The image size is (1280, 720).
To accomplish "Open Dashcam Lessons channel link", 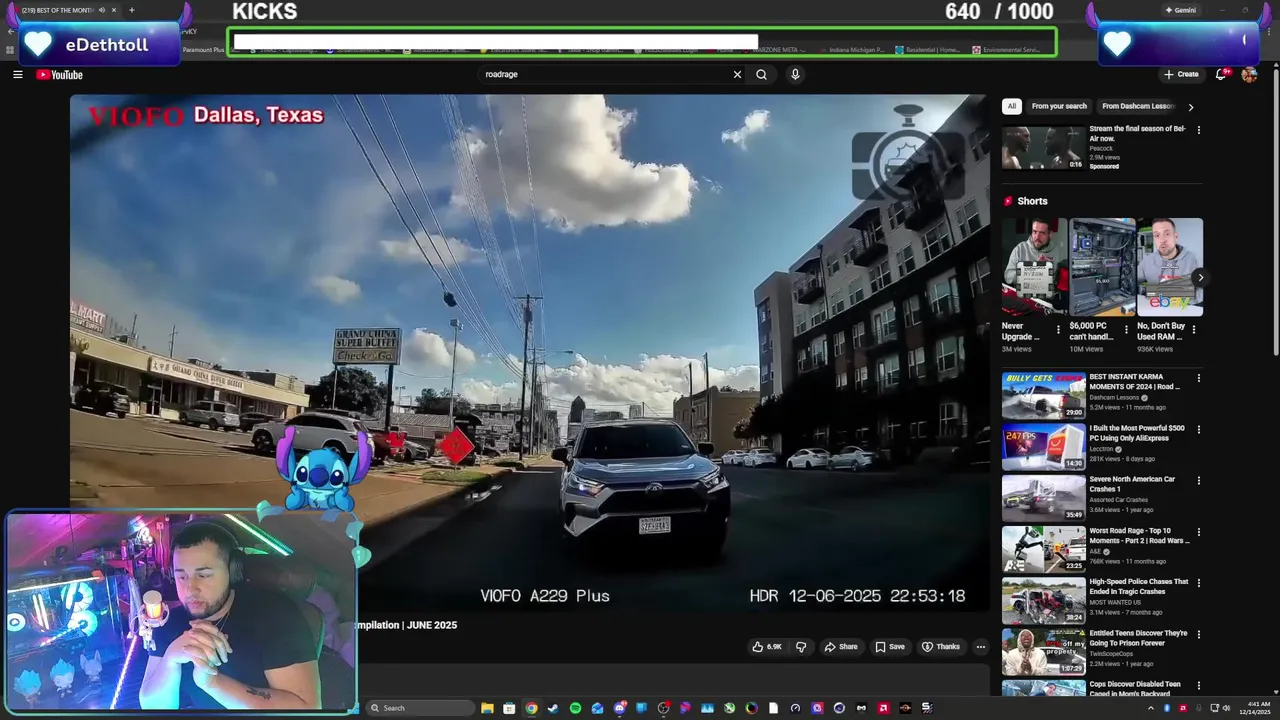I will point(1116,398).
